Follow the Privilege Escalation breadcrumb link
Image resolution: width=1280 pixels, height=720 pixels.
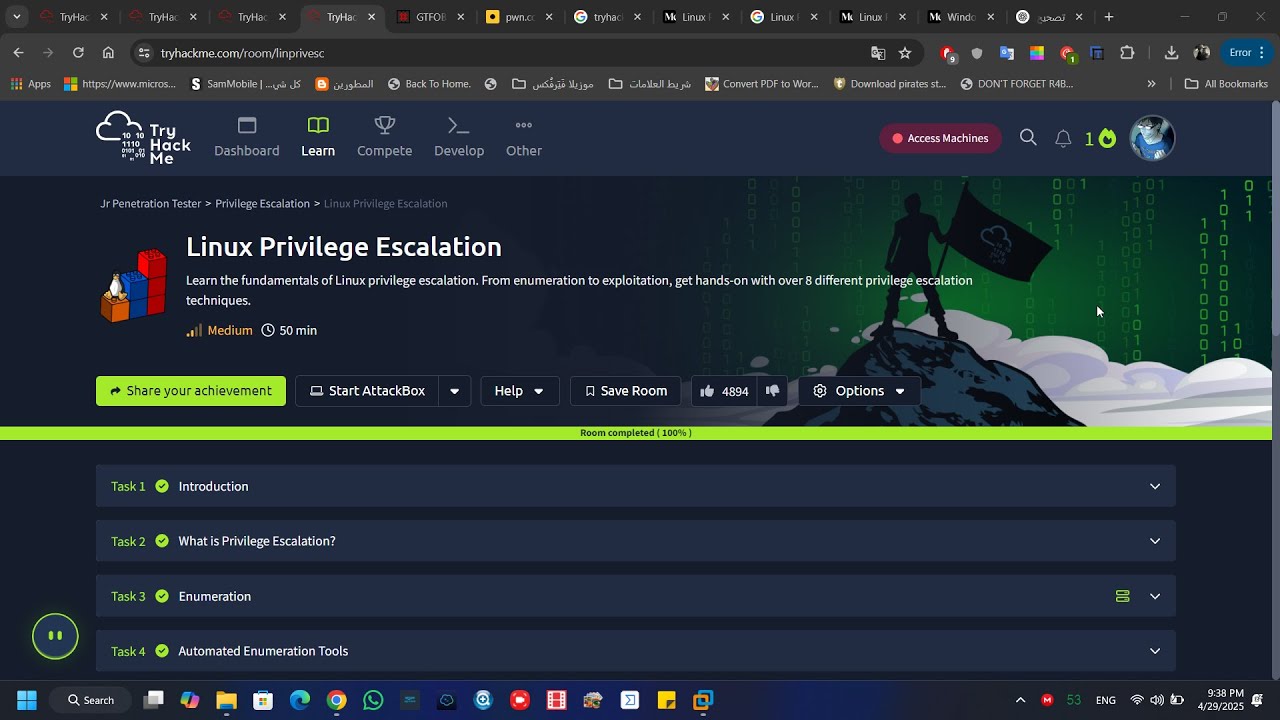(x=262, y=203)
